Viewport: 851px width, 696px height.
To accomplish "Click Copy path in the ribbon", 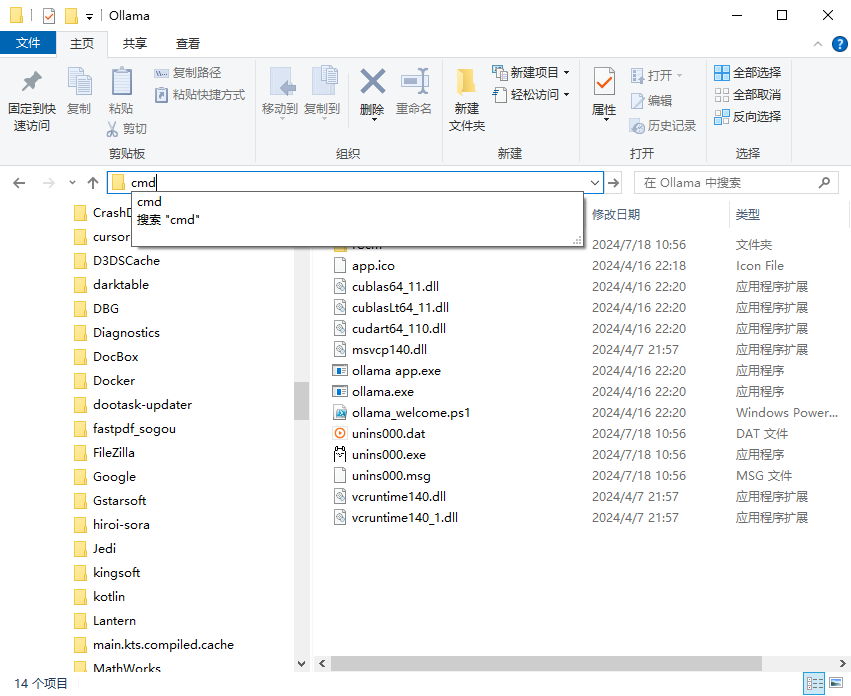I will pos(188,73).
